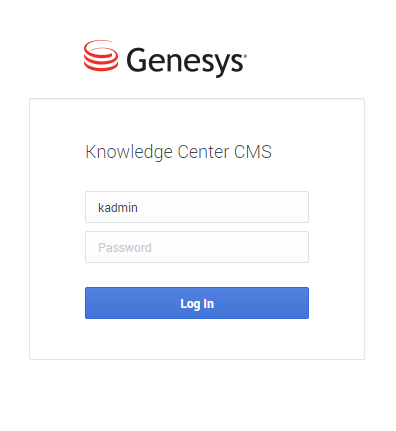
Task: Click the registered trademark symbol after Genesys
Action: (245, 56)
